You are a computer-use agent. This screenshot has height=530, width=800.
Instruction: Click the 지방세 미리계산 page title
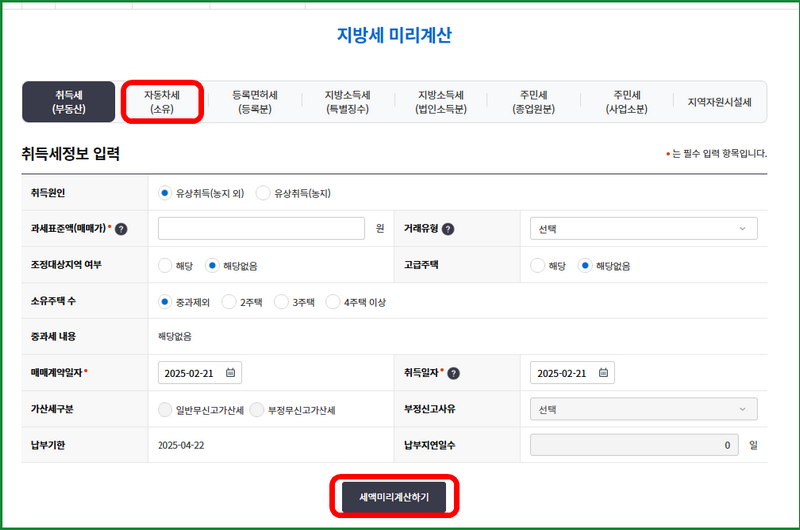click(x=394, y=35)
